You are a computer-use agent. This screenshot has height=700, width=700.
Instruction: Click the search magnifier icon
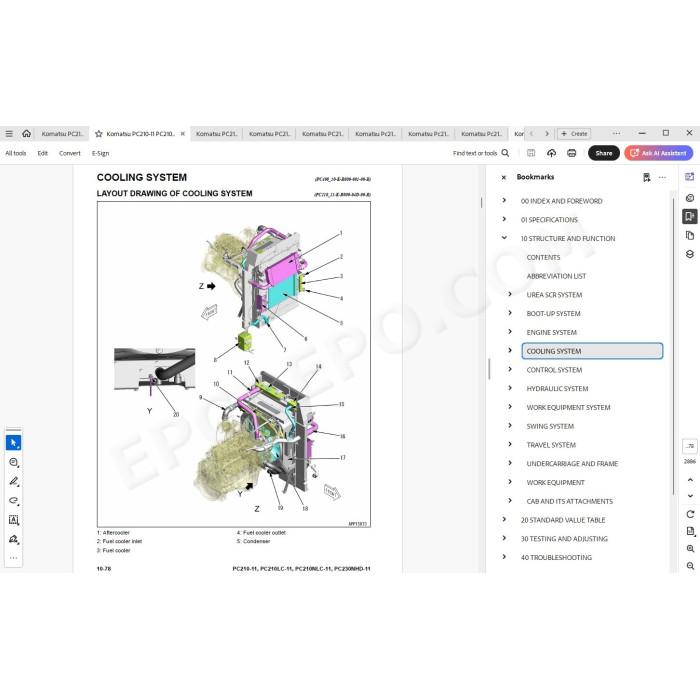[x=505, y=153]
